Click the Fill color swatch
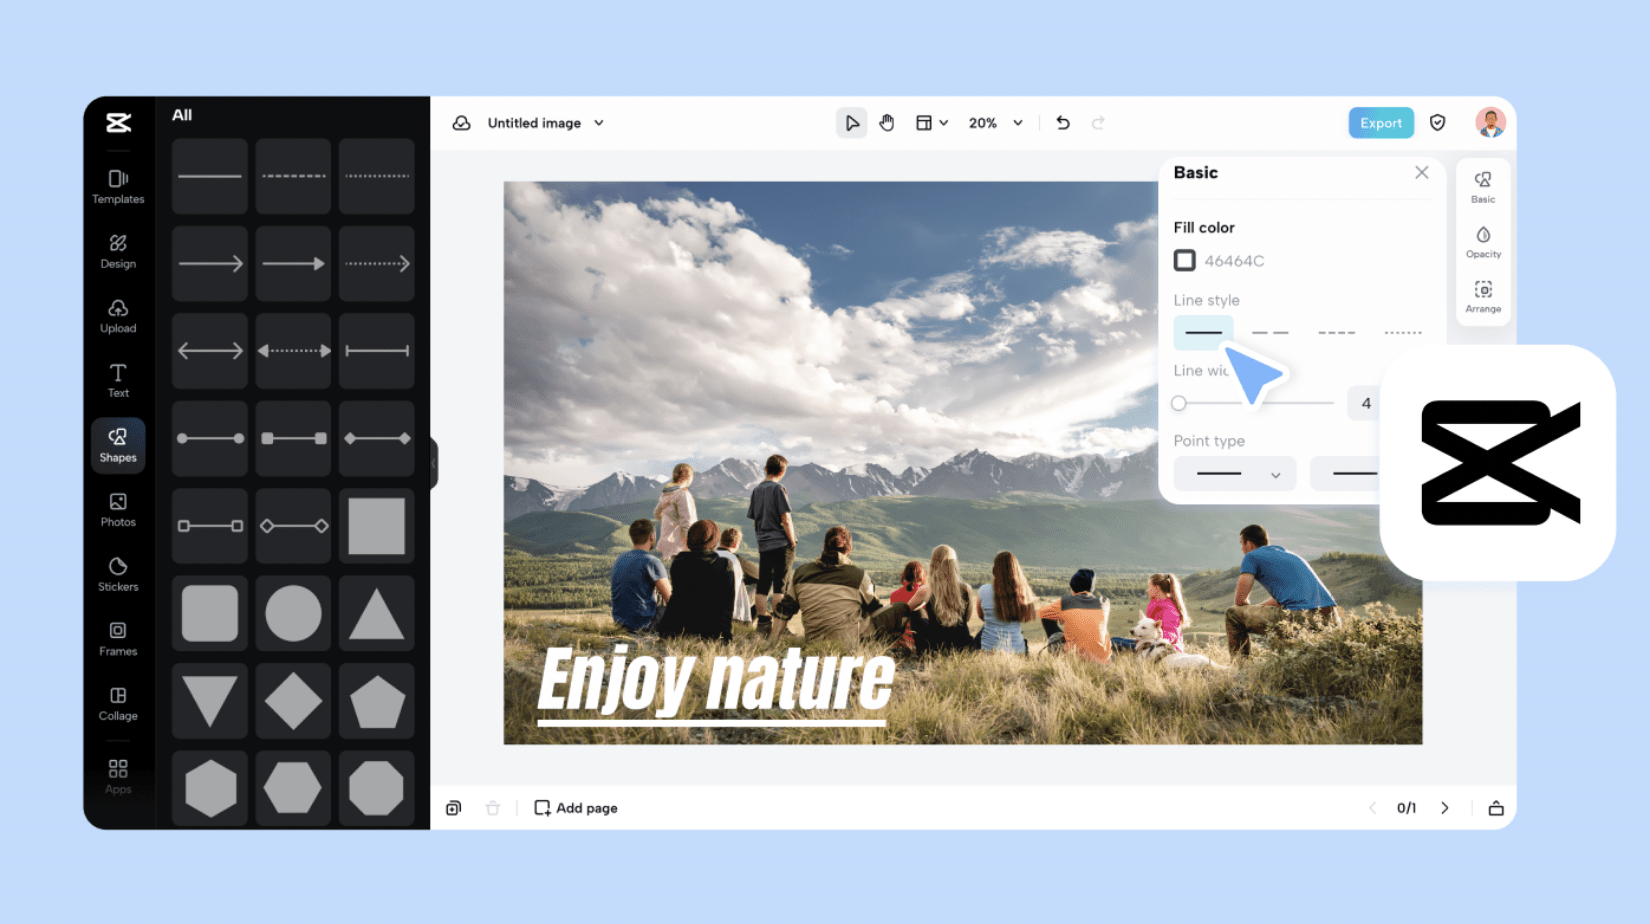 (x=1185, y=261)
